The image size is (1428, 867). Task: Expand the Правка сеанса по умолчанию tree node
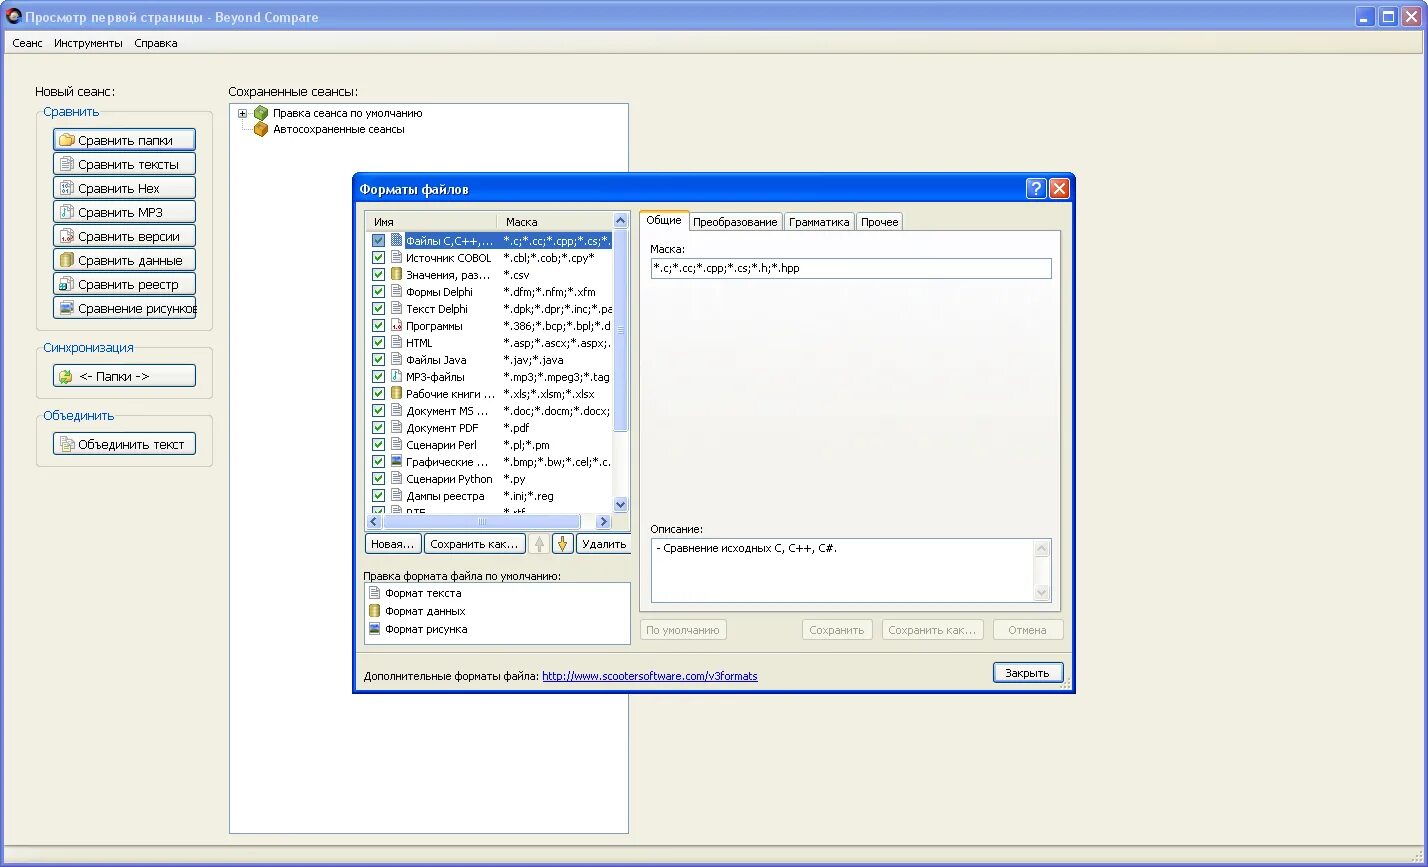242,113
